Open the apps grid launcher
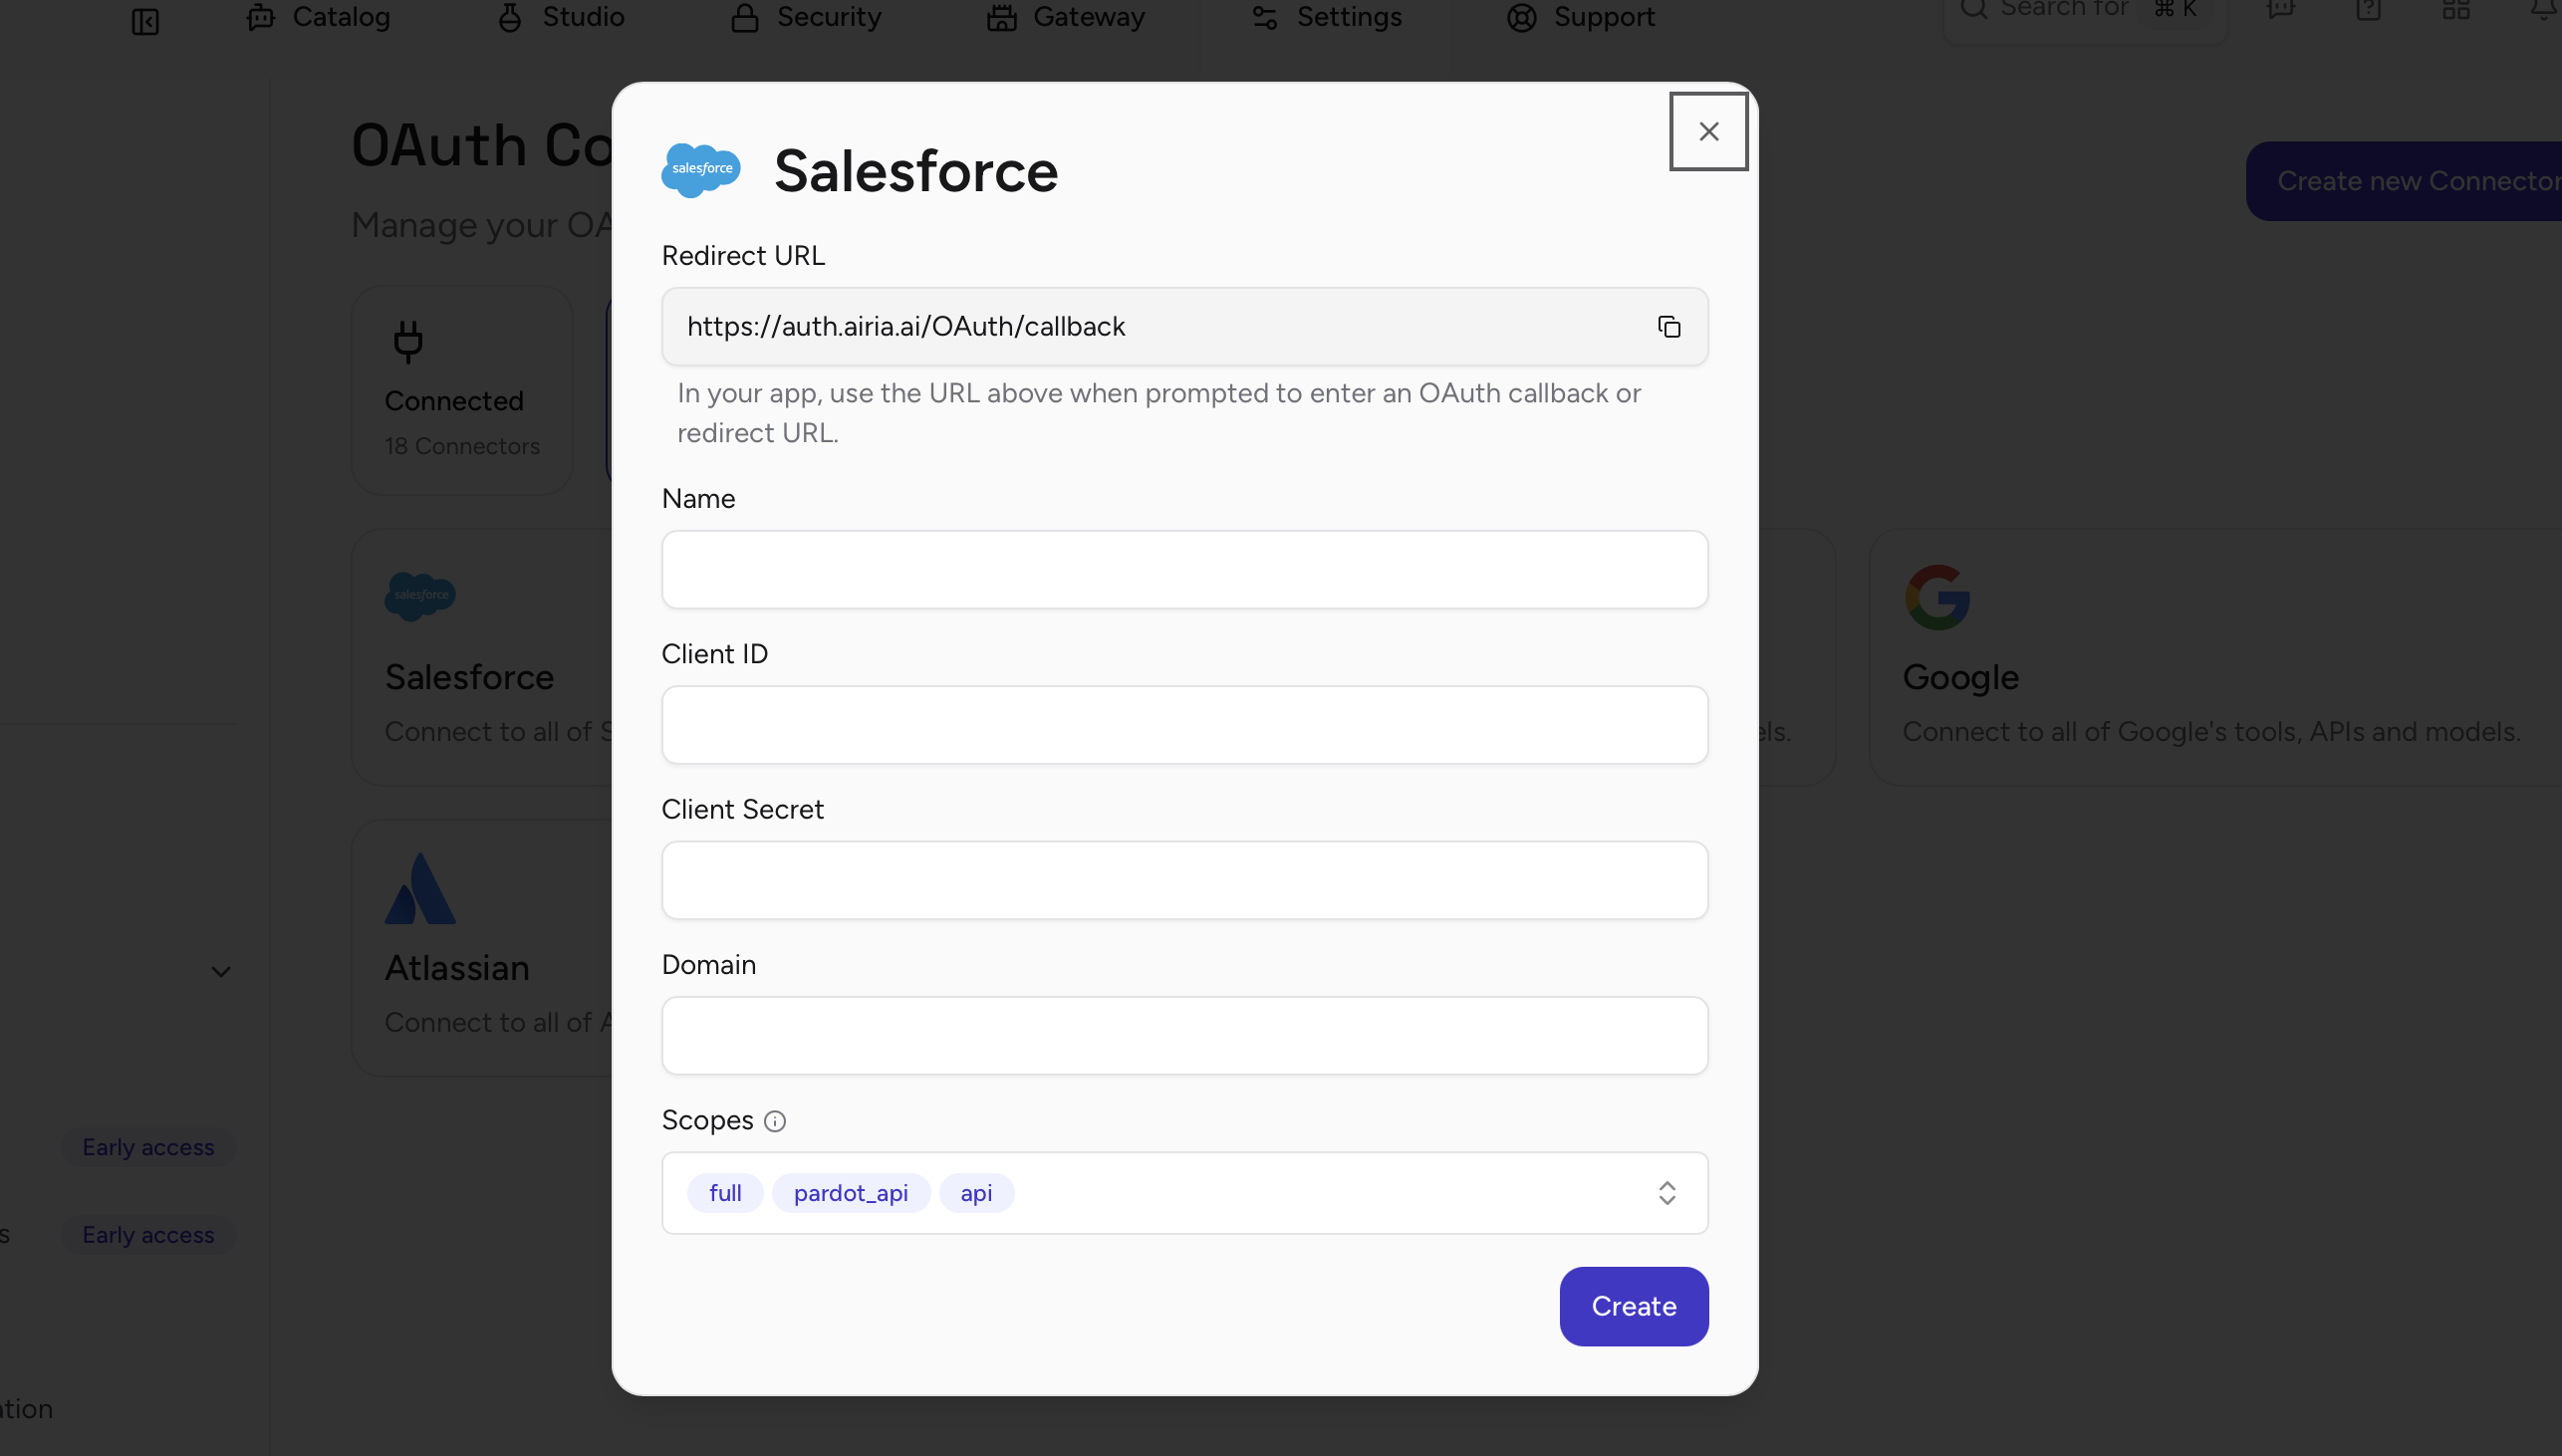 (2455, 12)
